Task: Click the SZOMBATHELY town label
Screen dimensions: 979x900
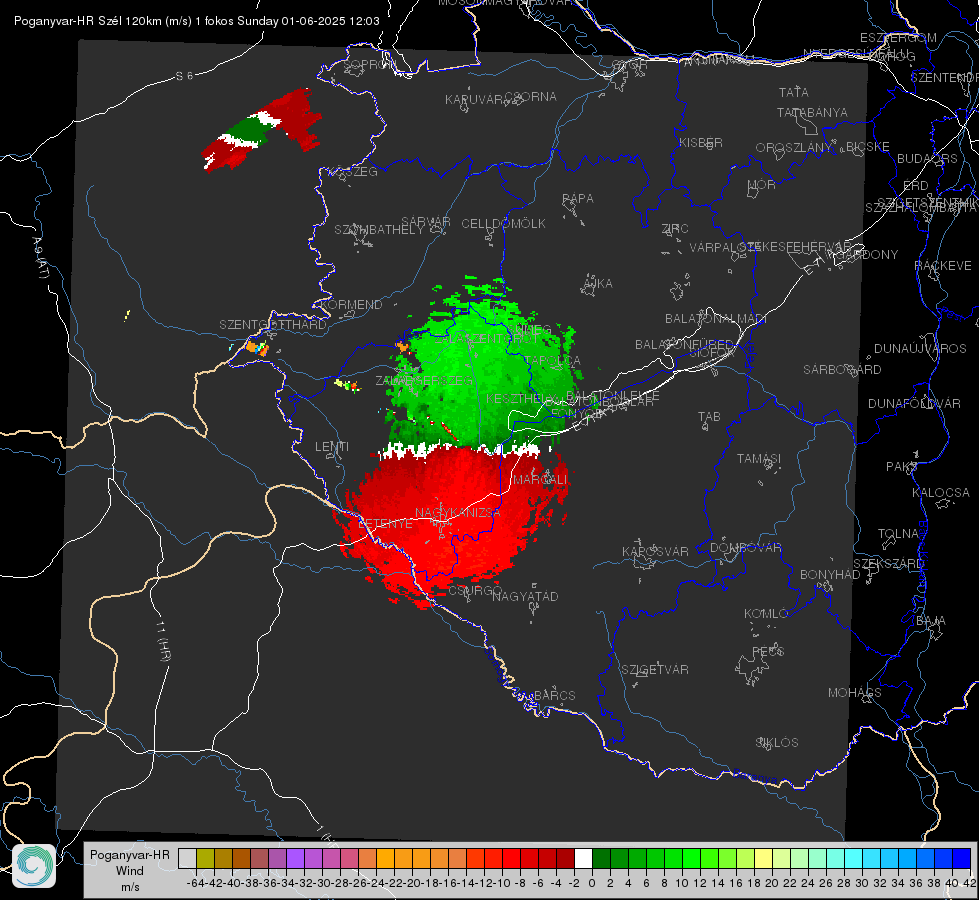Action: point(379,230)
